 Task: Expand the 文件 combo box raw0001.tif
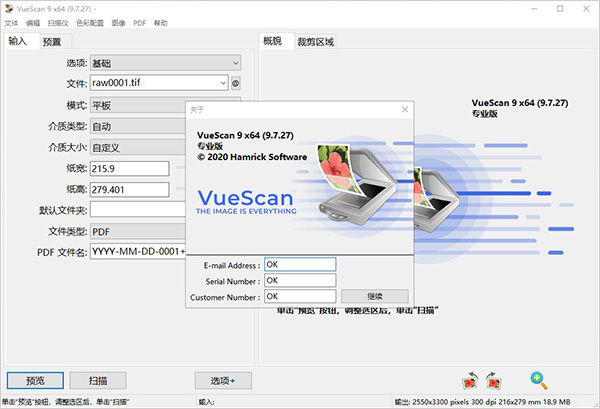pyautogui.click(x=159, y=83)
